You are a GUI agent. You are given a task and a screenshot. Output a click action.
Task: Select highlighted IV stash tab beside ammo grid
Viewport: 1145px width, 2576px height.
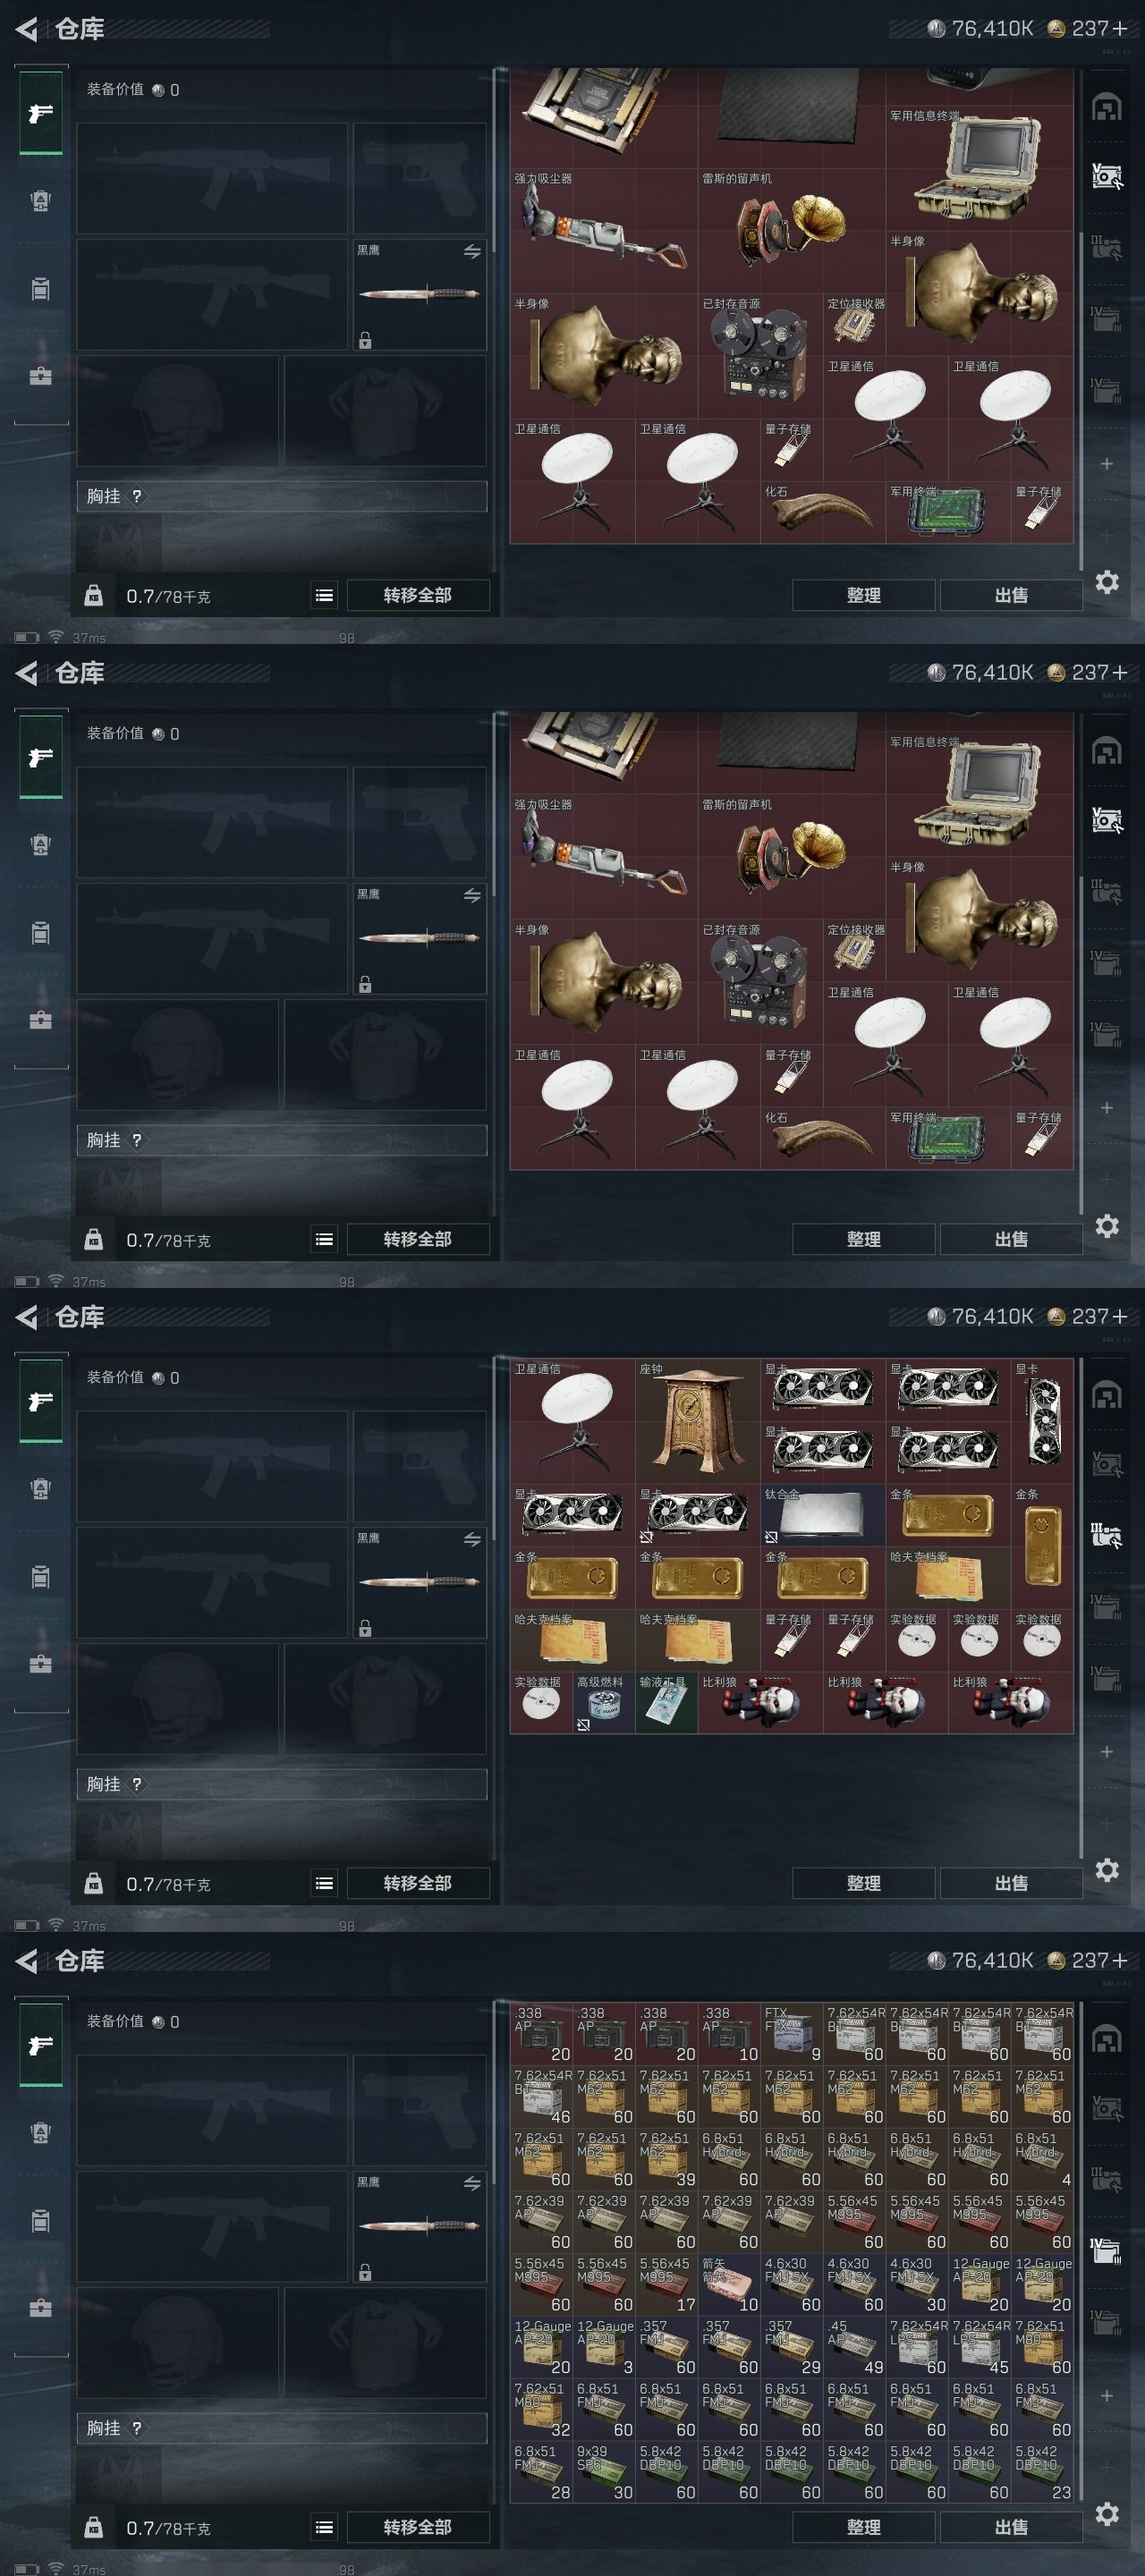(1106, 2251)
